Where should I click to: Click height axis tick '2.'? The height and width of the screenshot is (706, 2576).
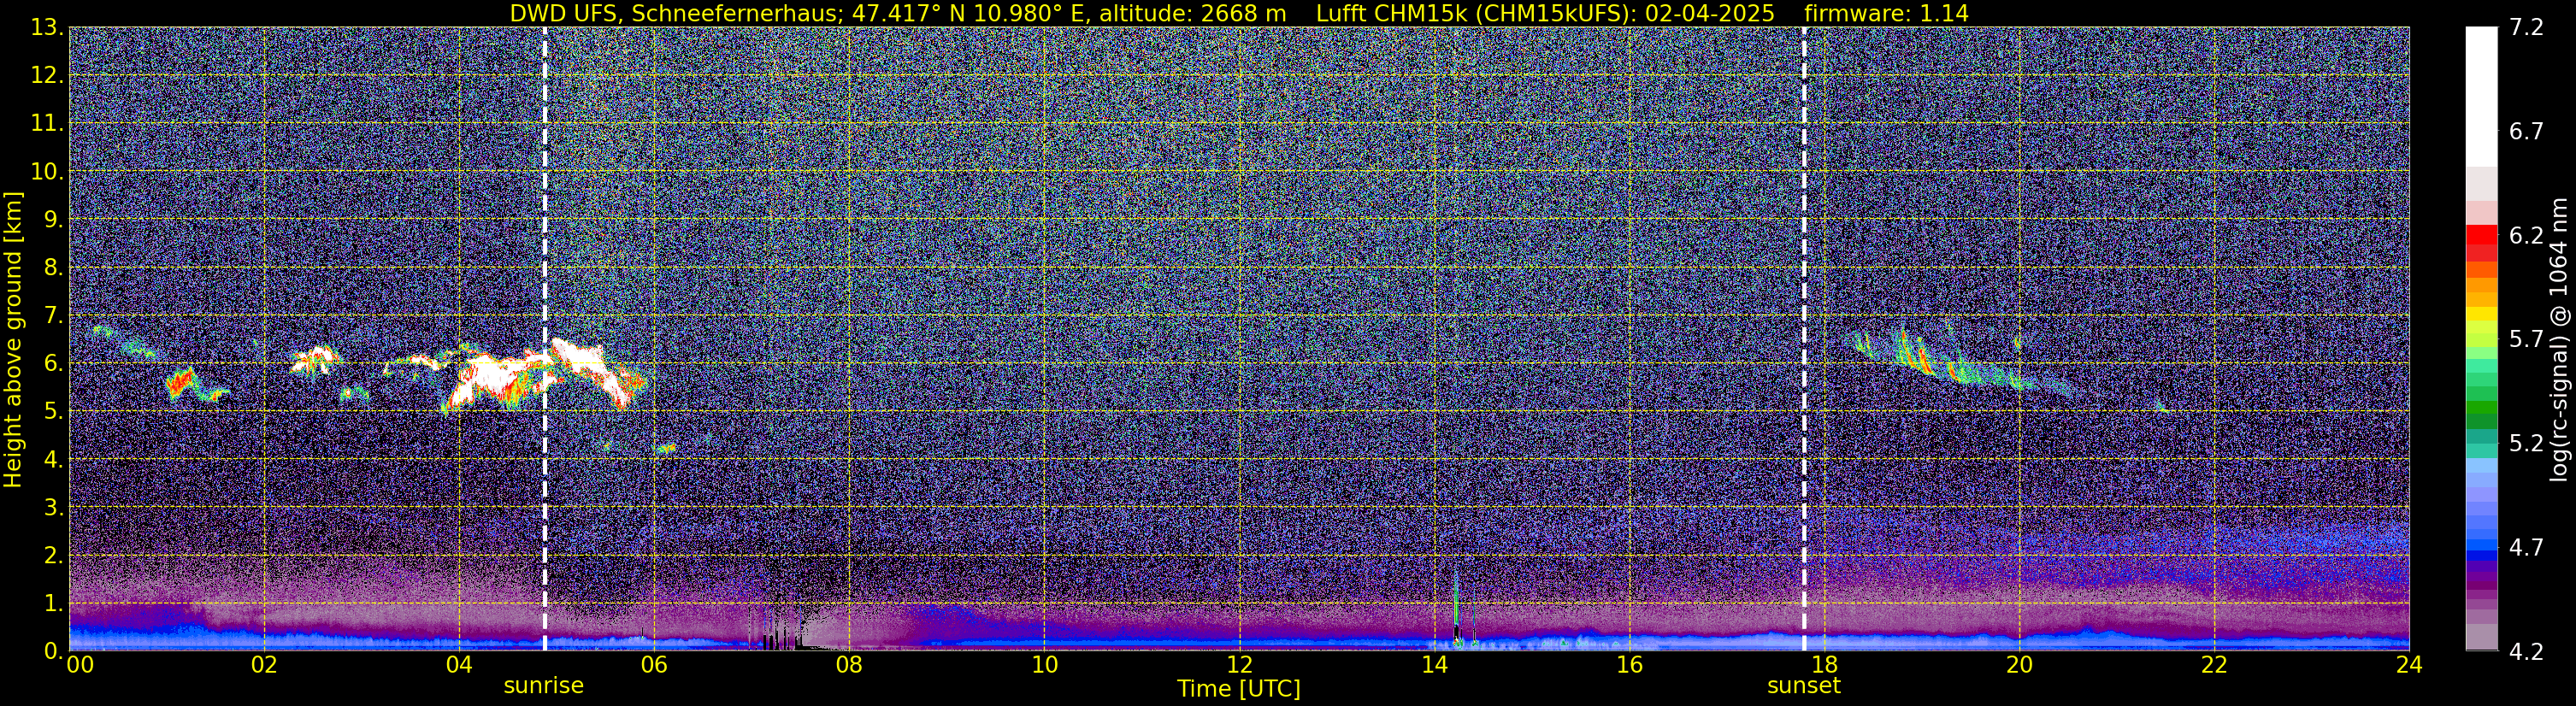pyautogui.click(x=53, y=556)
